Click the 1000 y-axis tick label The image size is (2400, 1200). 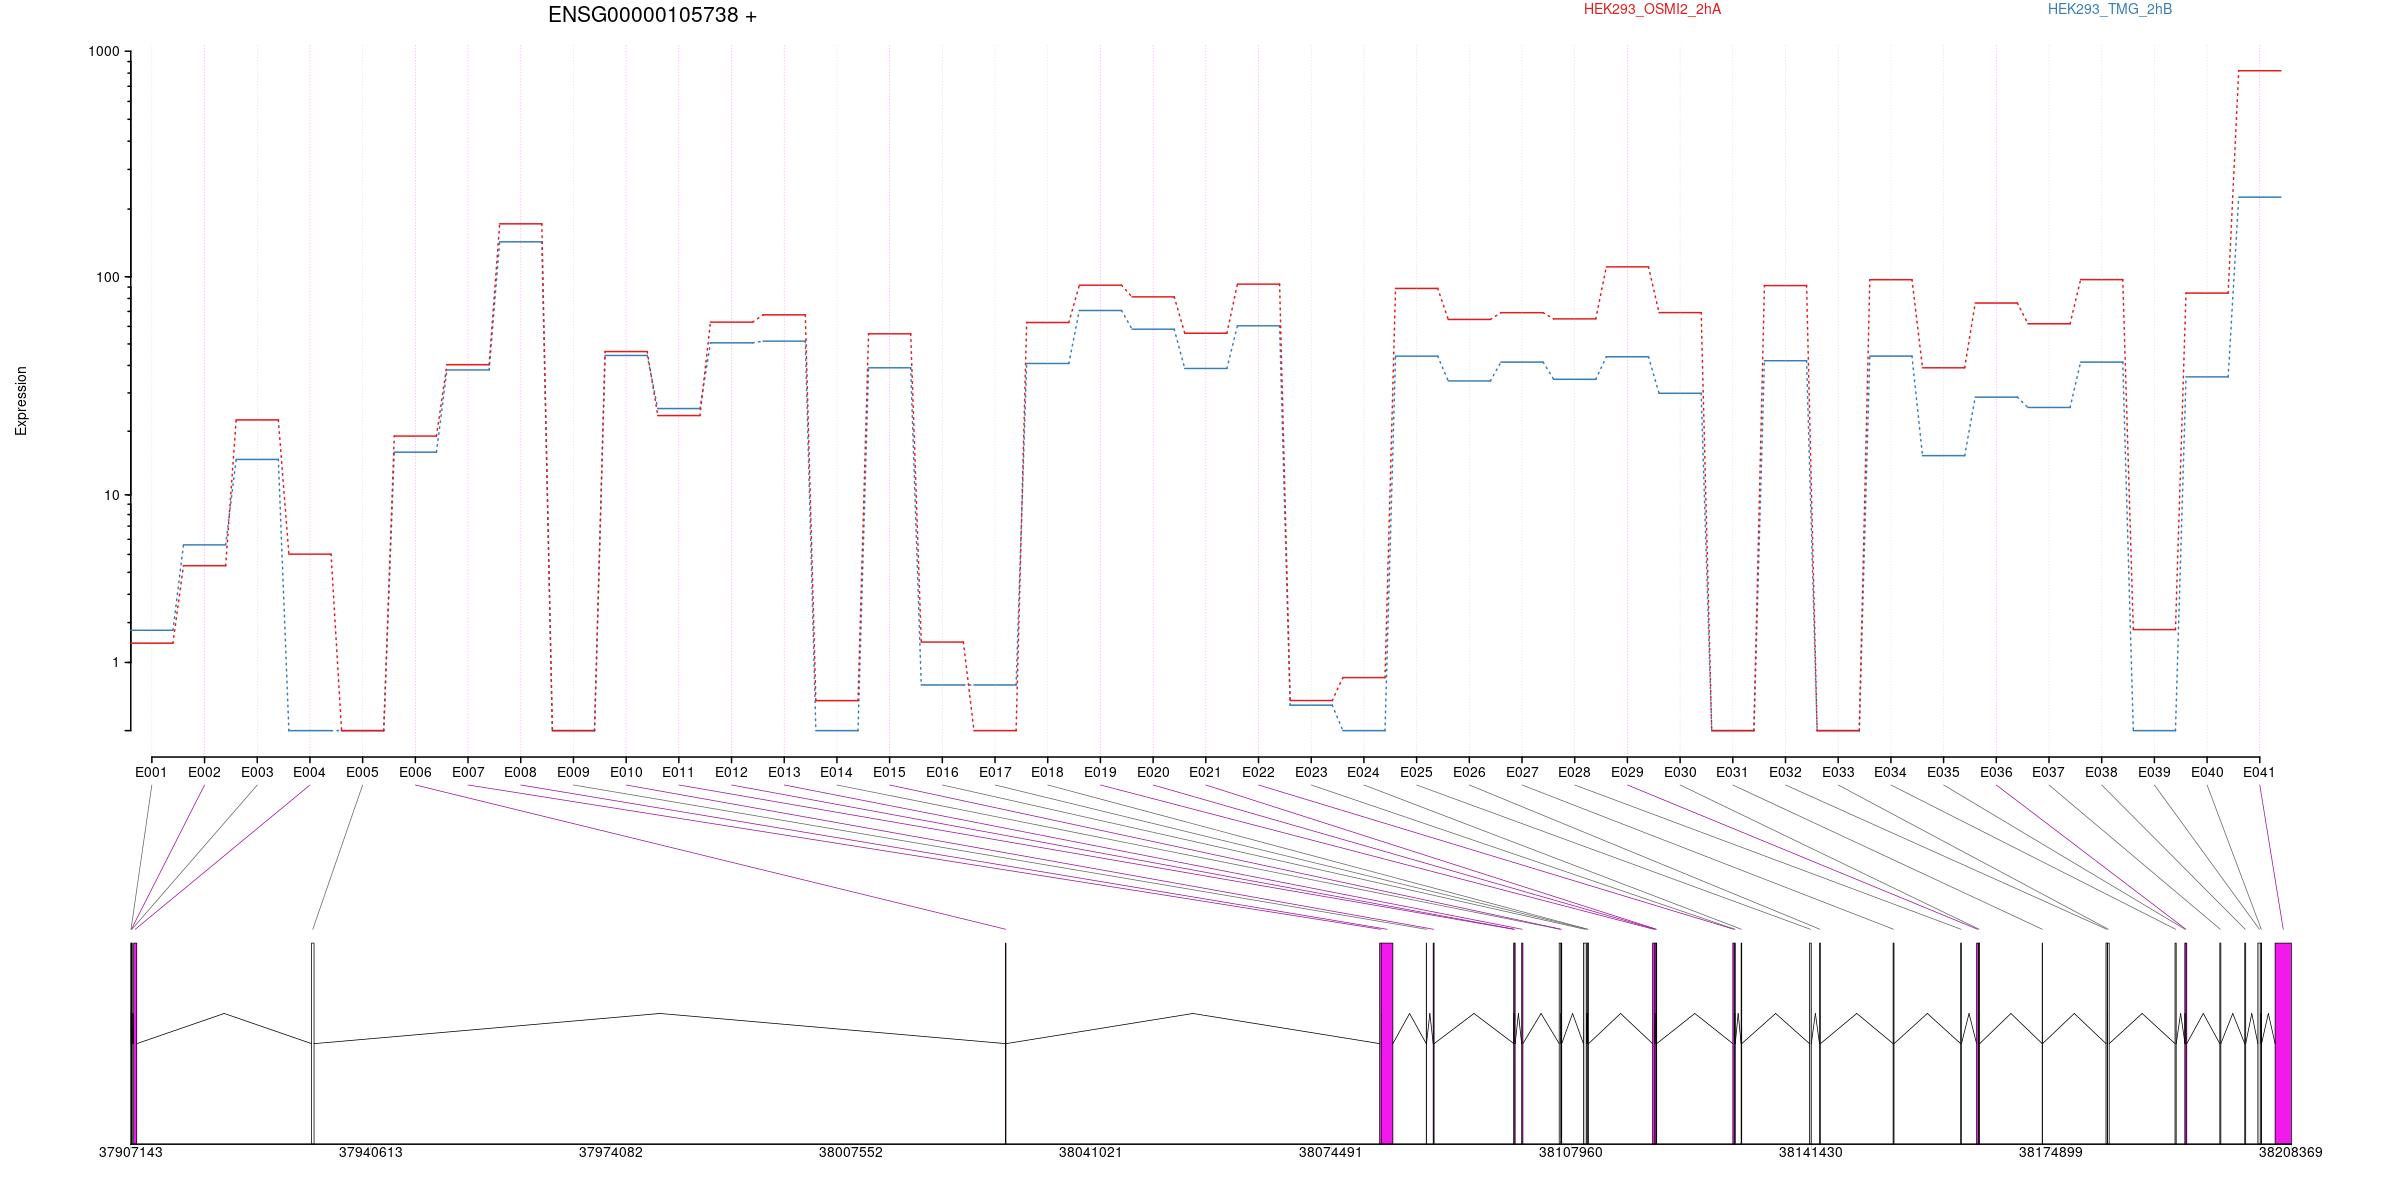[104, 52]
